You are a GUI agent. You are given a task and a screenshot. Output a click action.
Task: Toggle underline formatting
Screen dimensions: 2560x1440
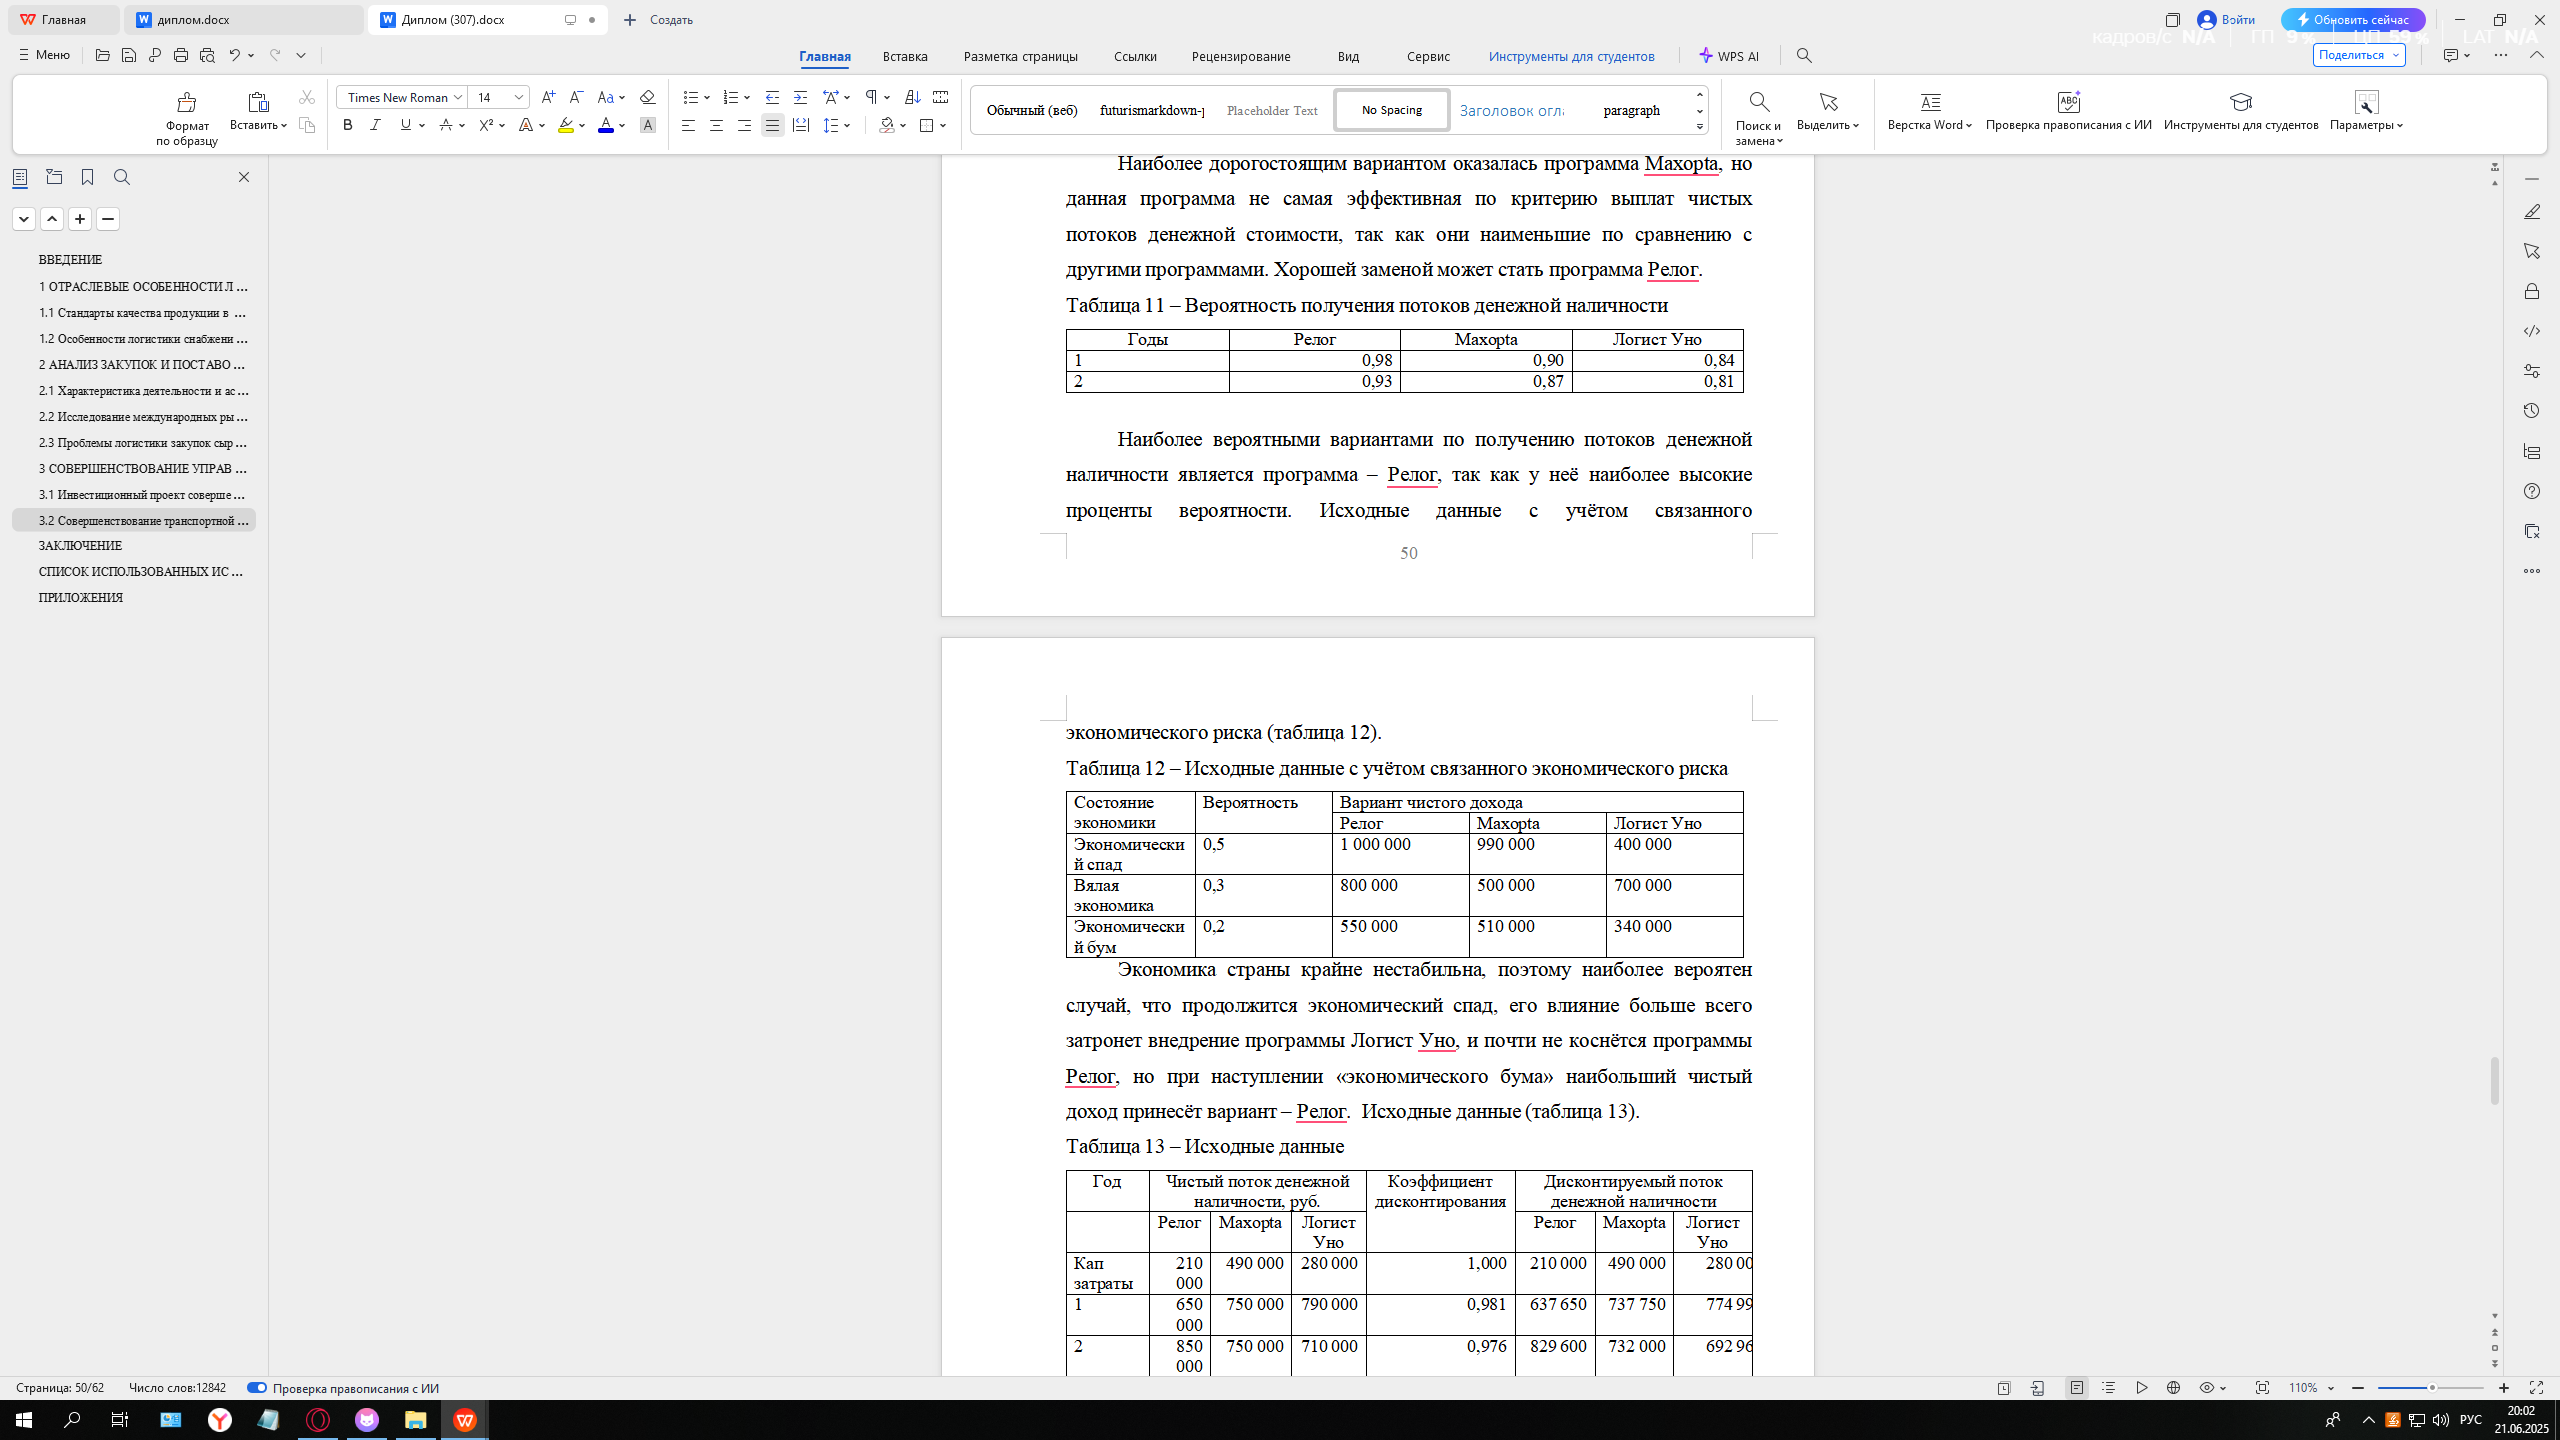point(405,125)
